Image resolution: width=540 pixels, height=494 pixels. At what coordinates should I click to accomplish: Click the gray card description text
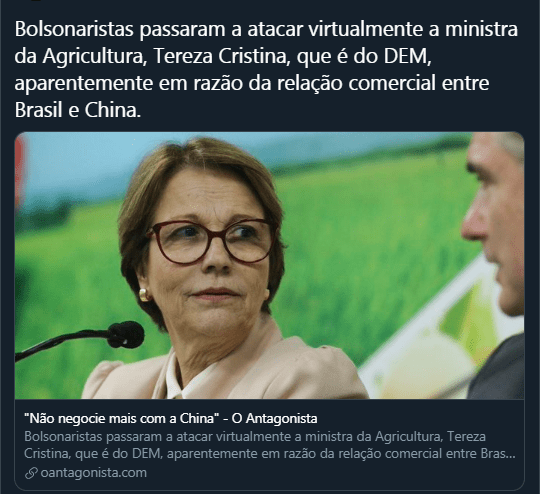(270, 445)
